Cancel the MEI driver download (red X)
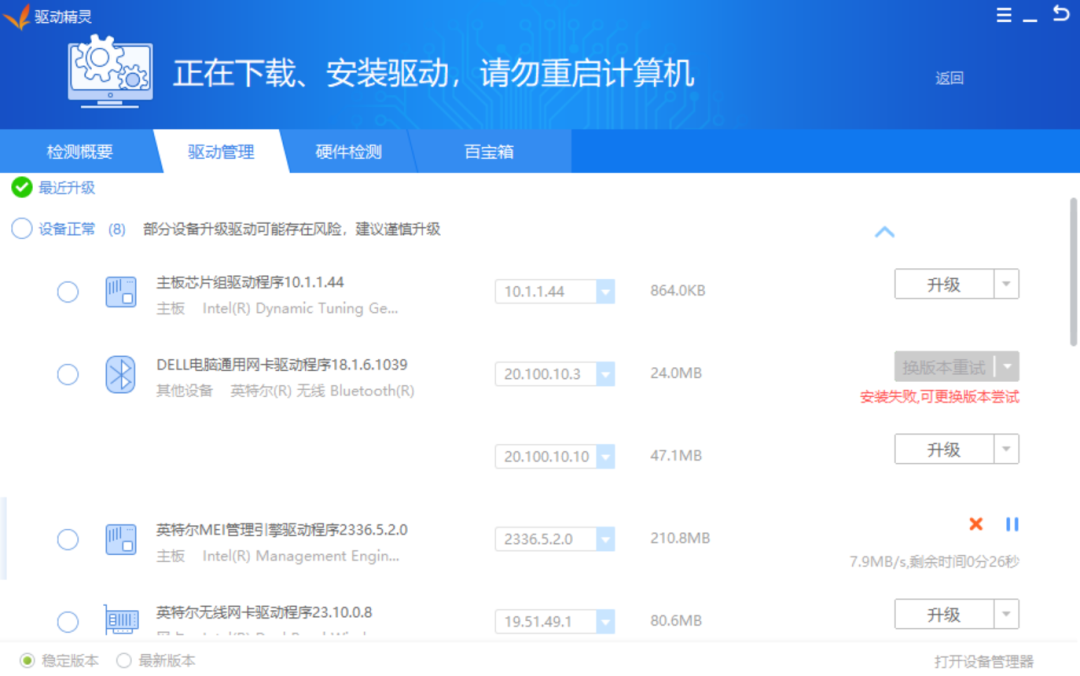 975,524
